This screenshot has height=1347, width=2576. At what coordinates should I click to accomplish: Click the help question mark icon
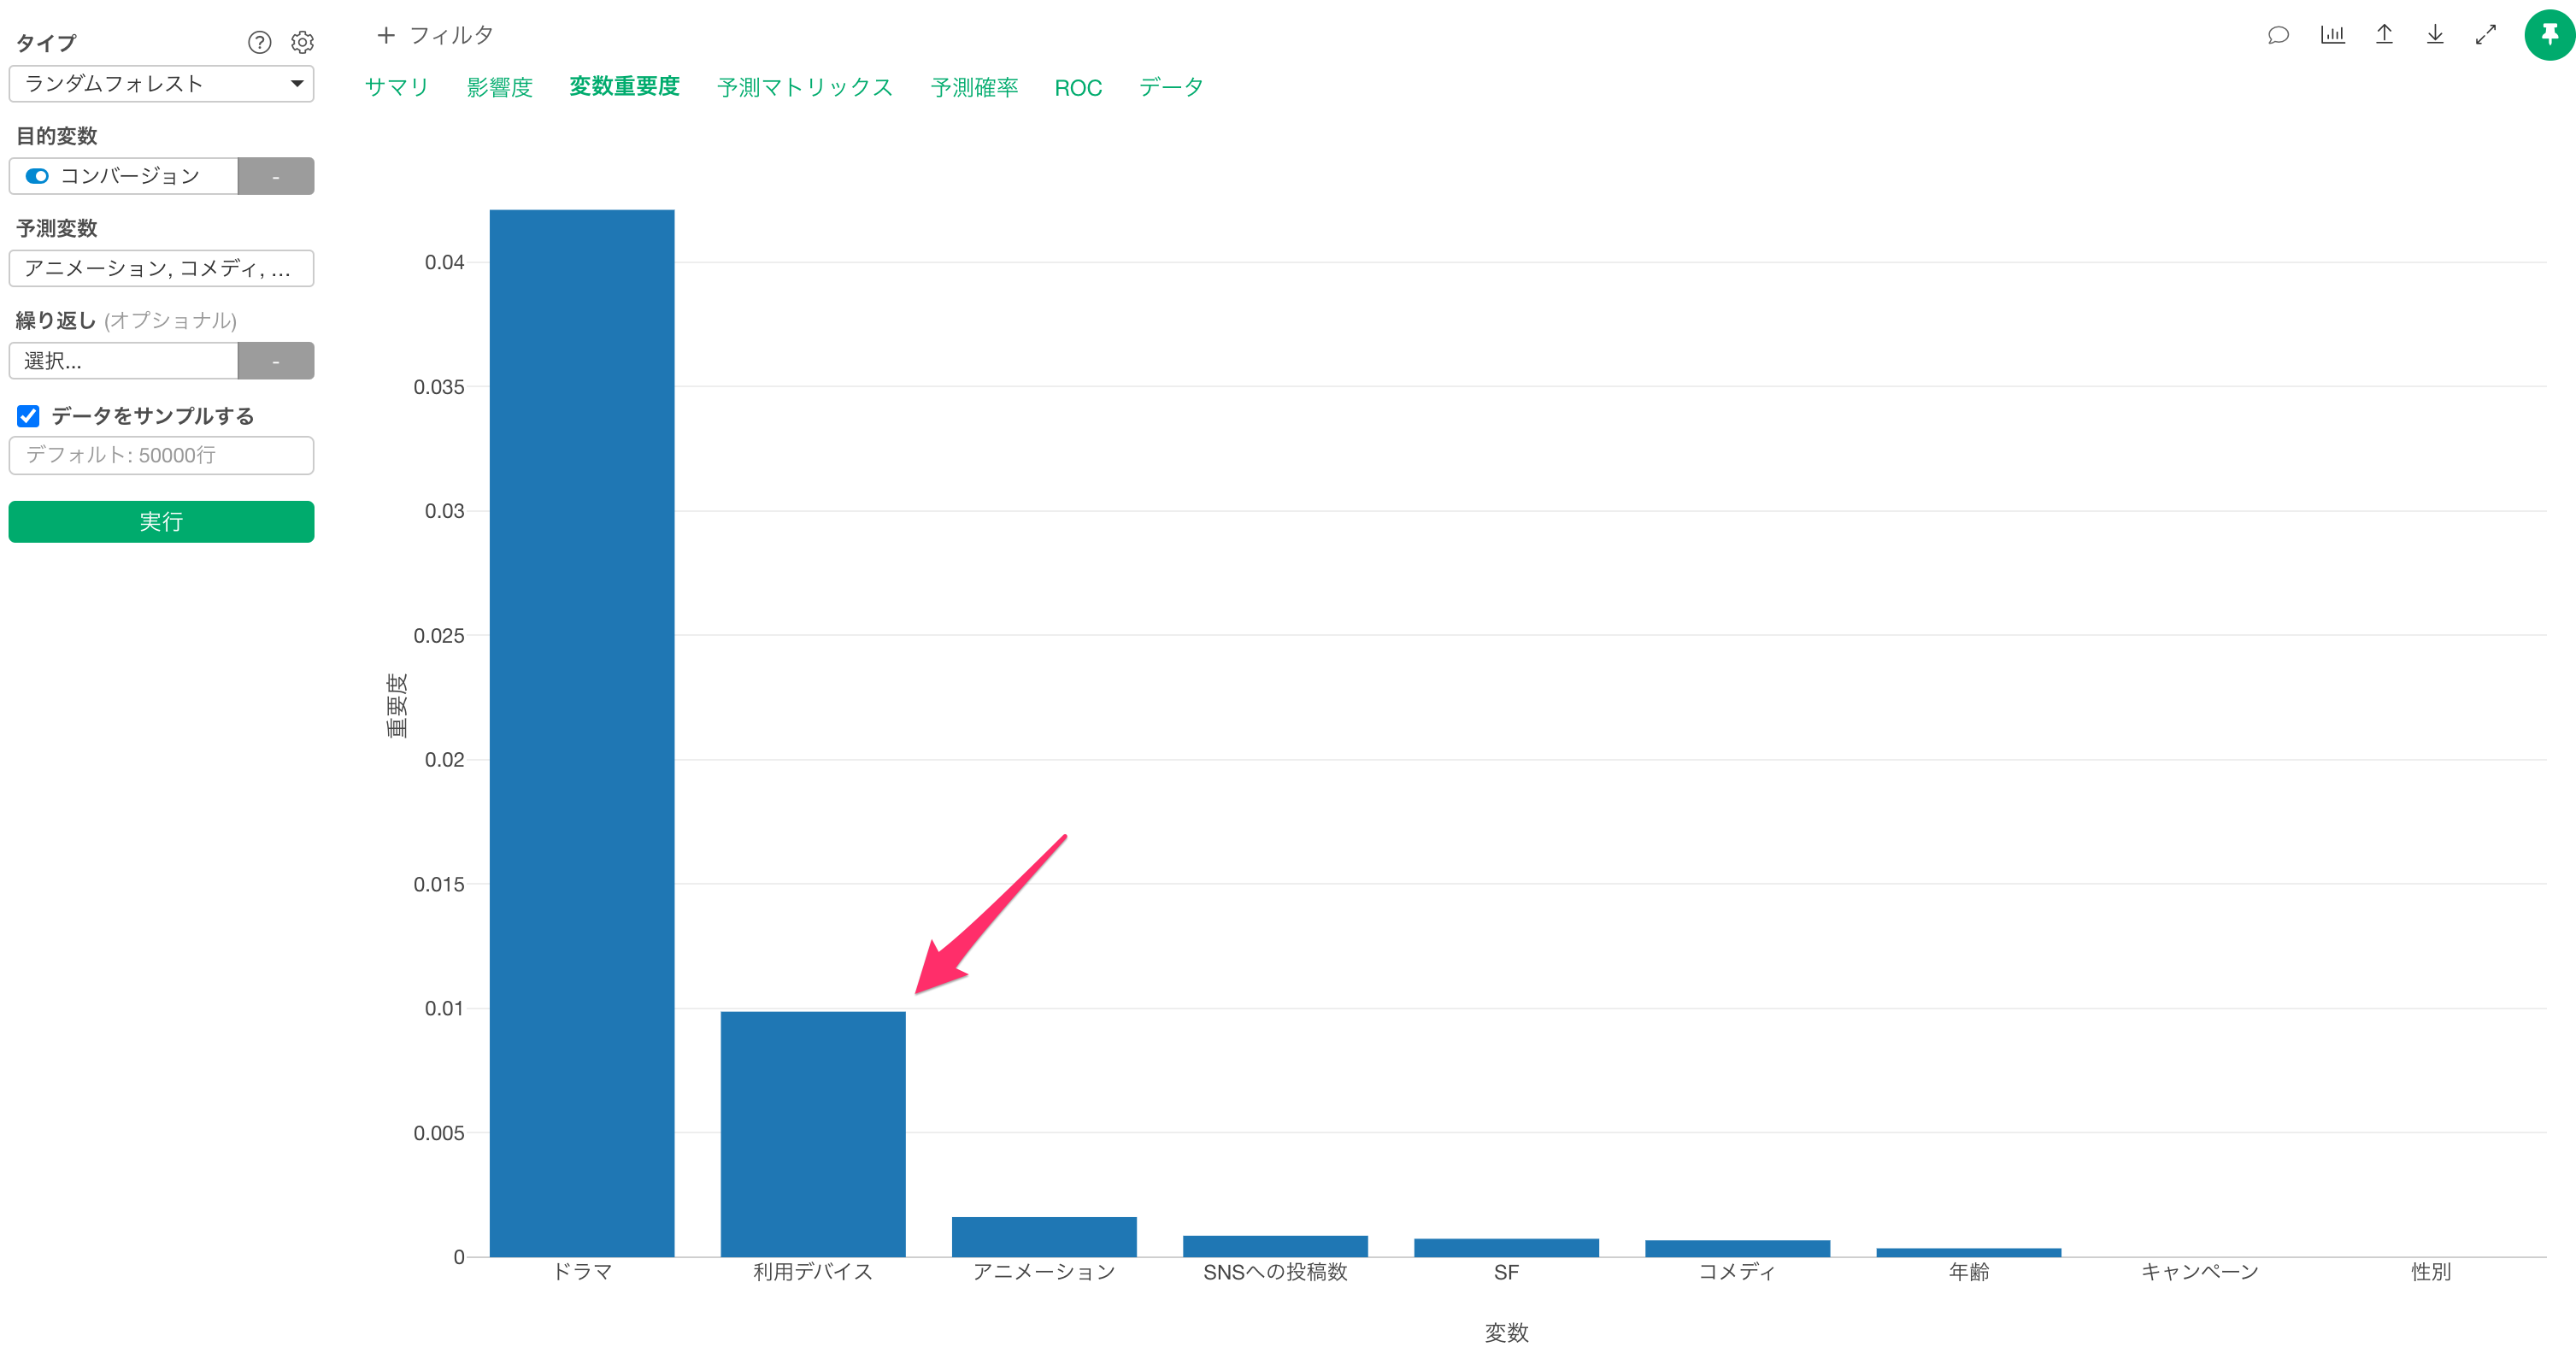pos(259,42)
